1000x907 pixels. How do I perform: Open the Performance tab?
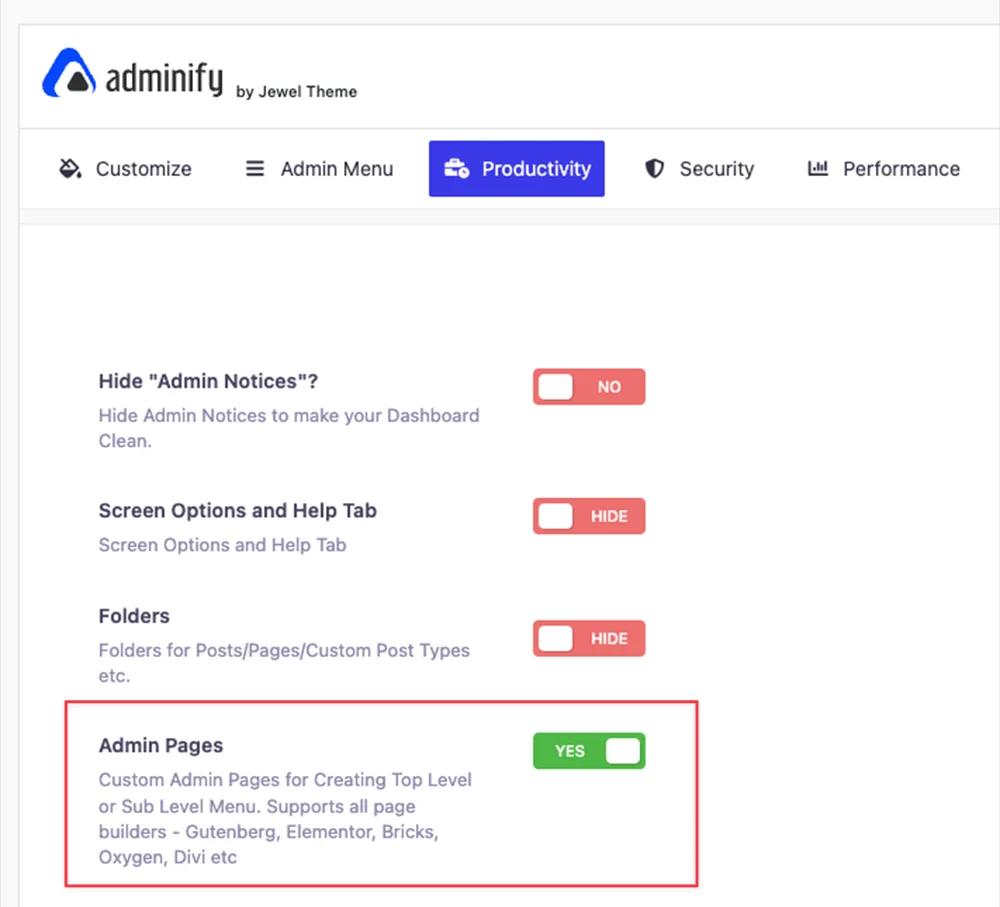(884, 169)
